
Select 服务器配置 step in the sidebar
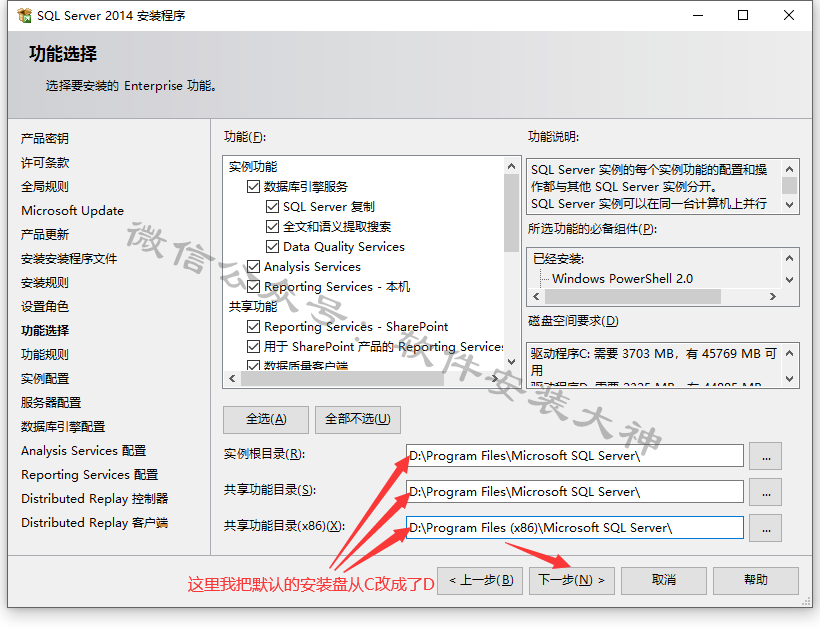[x=51, y=403]
